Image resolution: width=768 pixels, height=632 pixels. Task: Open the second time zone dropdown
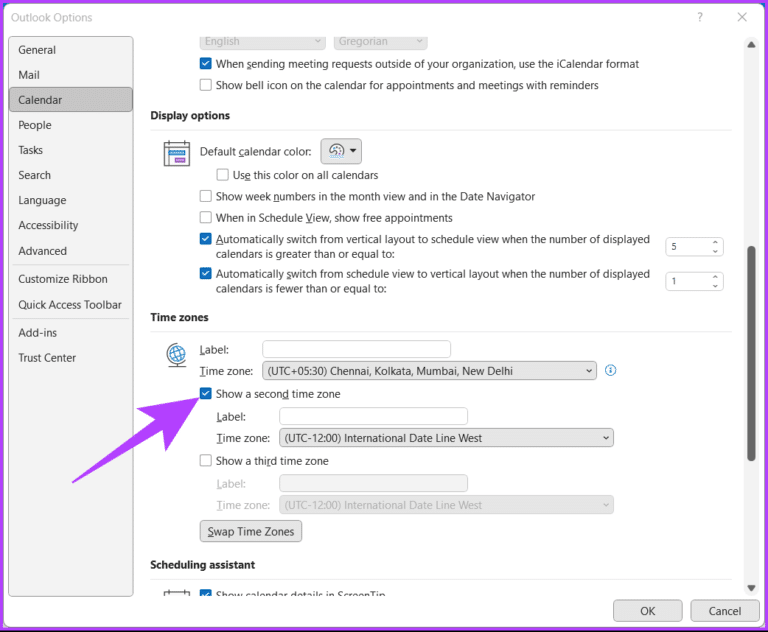[446, 438]
